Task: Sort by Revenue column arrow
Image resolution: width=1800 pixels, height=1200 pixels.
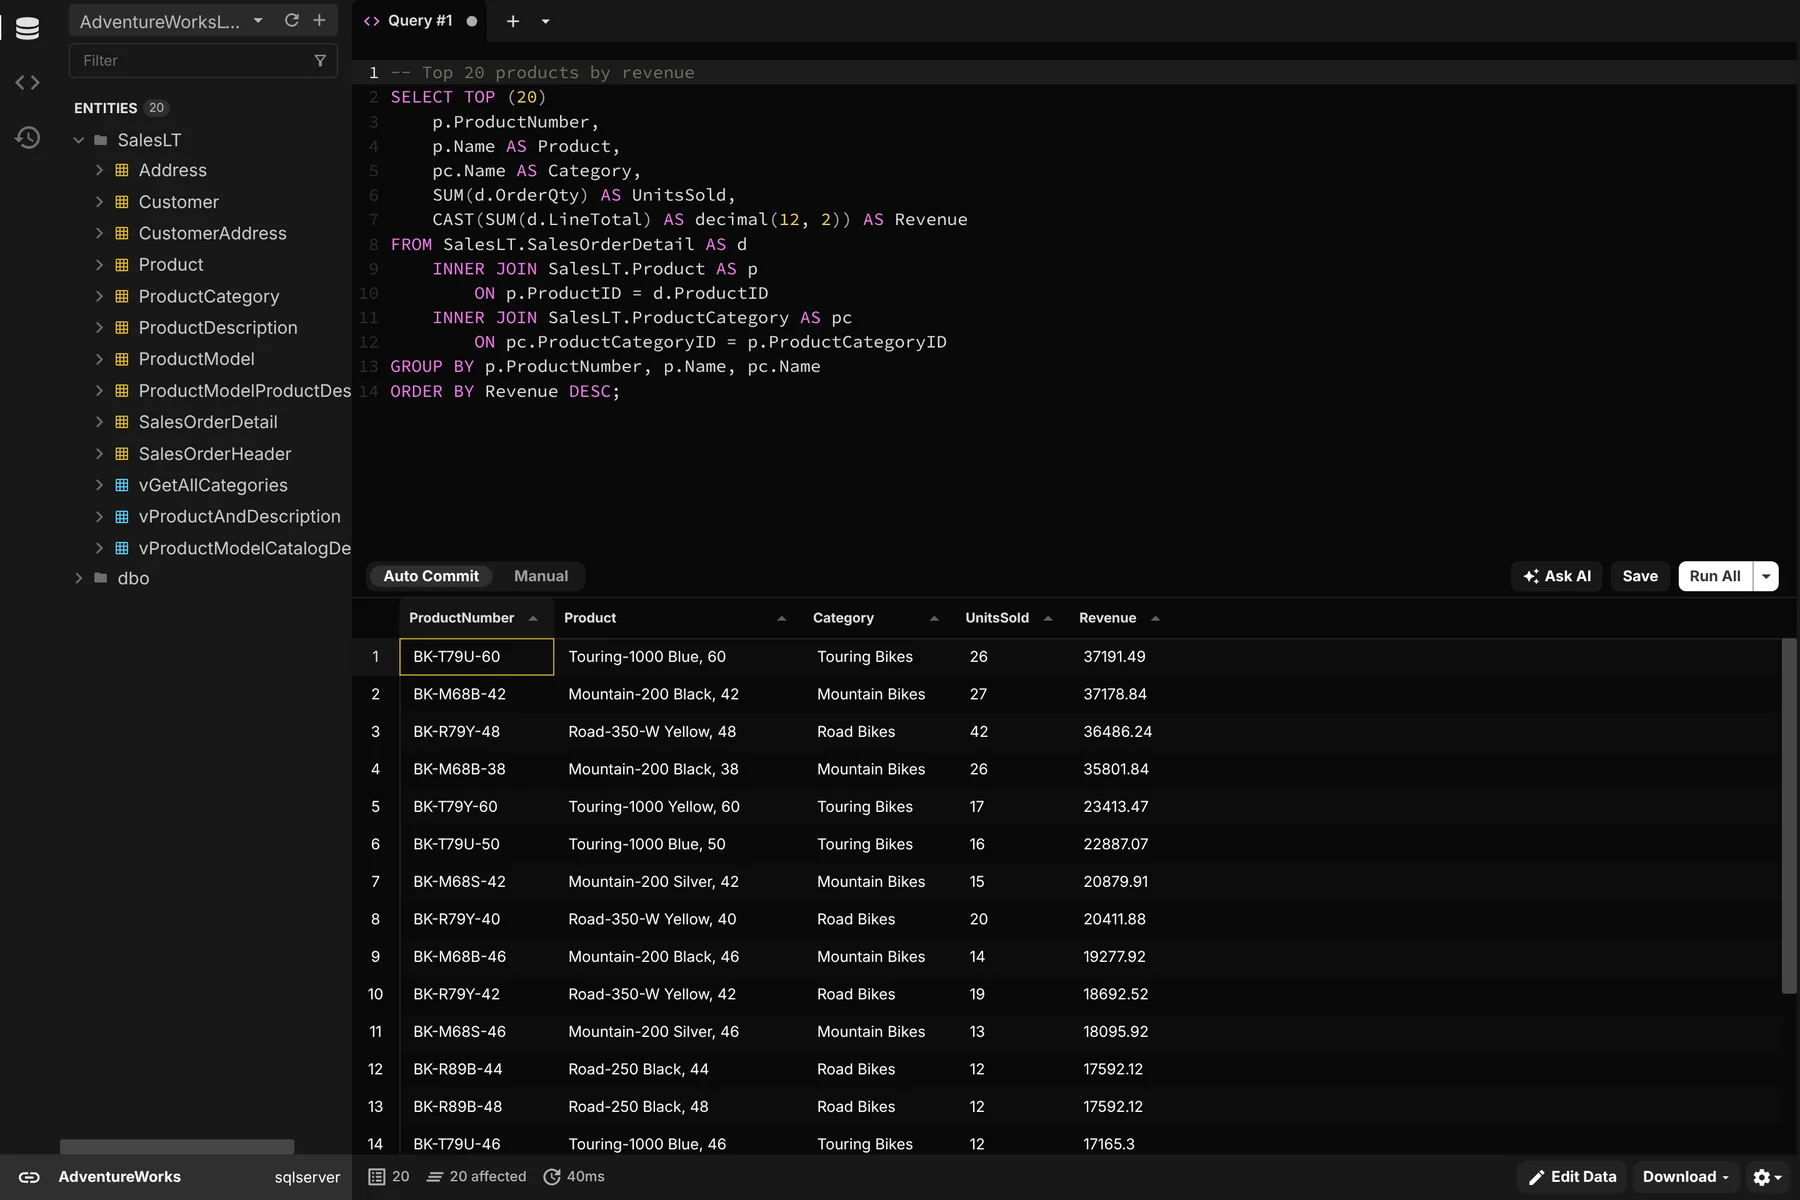Action: click(1155, 618)
